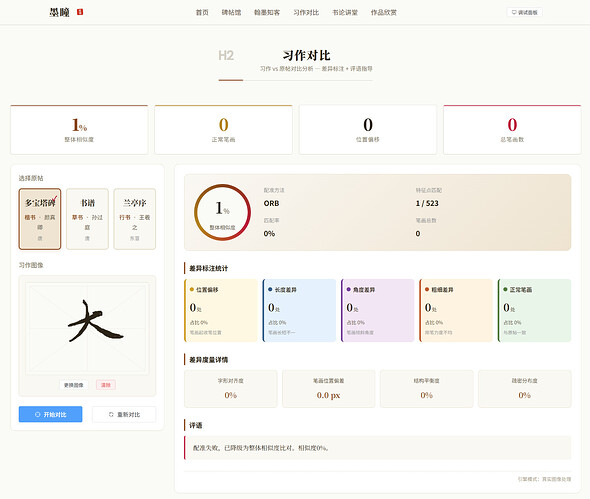The height and width of the screenshot is (499, 590).
Task: Open the 调试面板 debug panel button
Action: pos(525,12)
